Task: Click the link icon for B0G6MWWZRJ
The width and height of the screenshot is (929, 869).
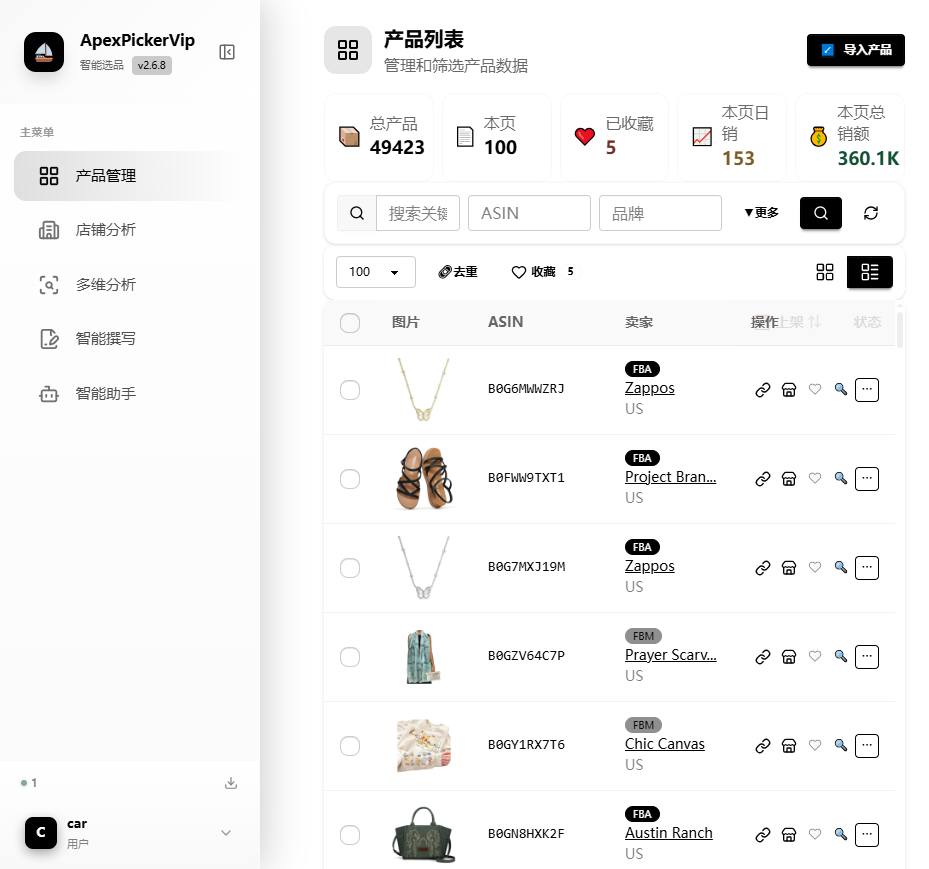Action: pyautogui.click(x=763, y=390)
